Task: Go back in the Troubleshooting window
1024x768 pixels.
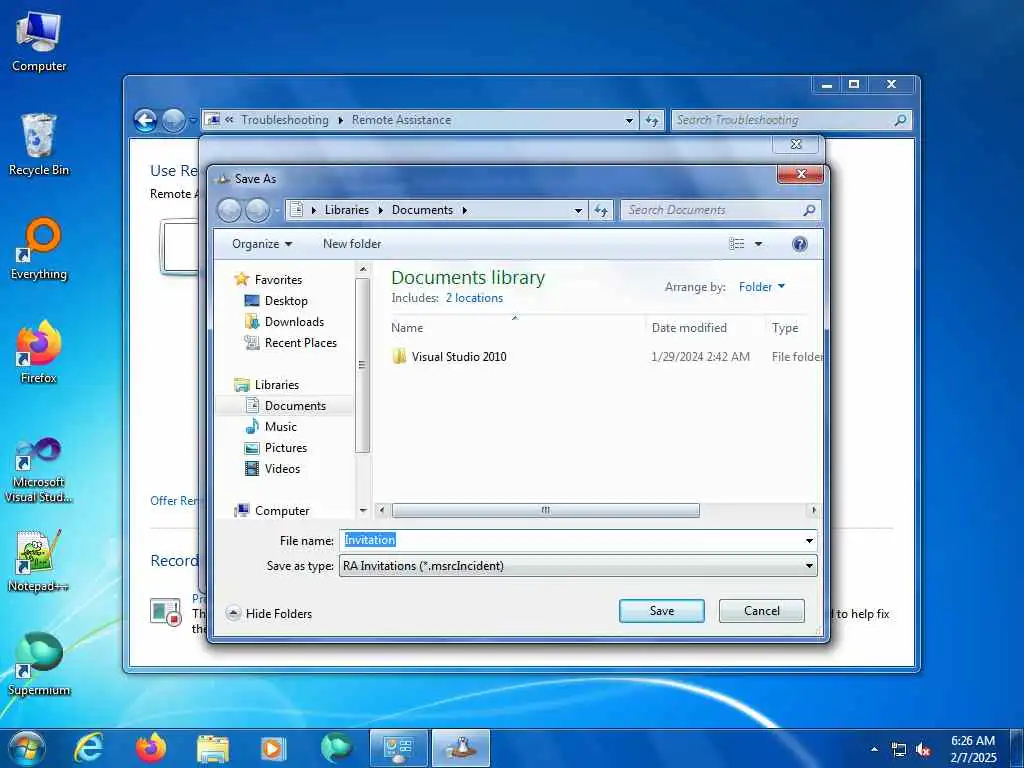Action: (146, 120)
